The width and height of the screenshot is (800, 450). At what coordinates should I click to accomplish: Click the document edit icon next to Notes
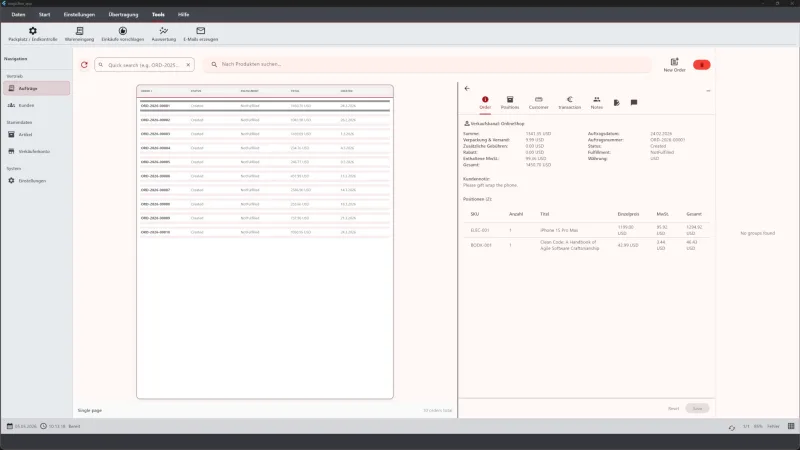coord(617,103)
